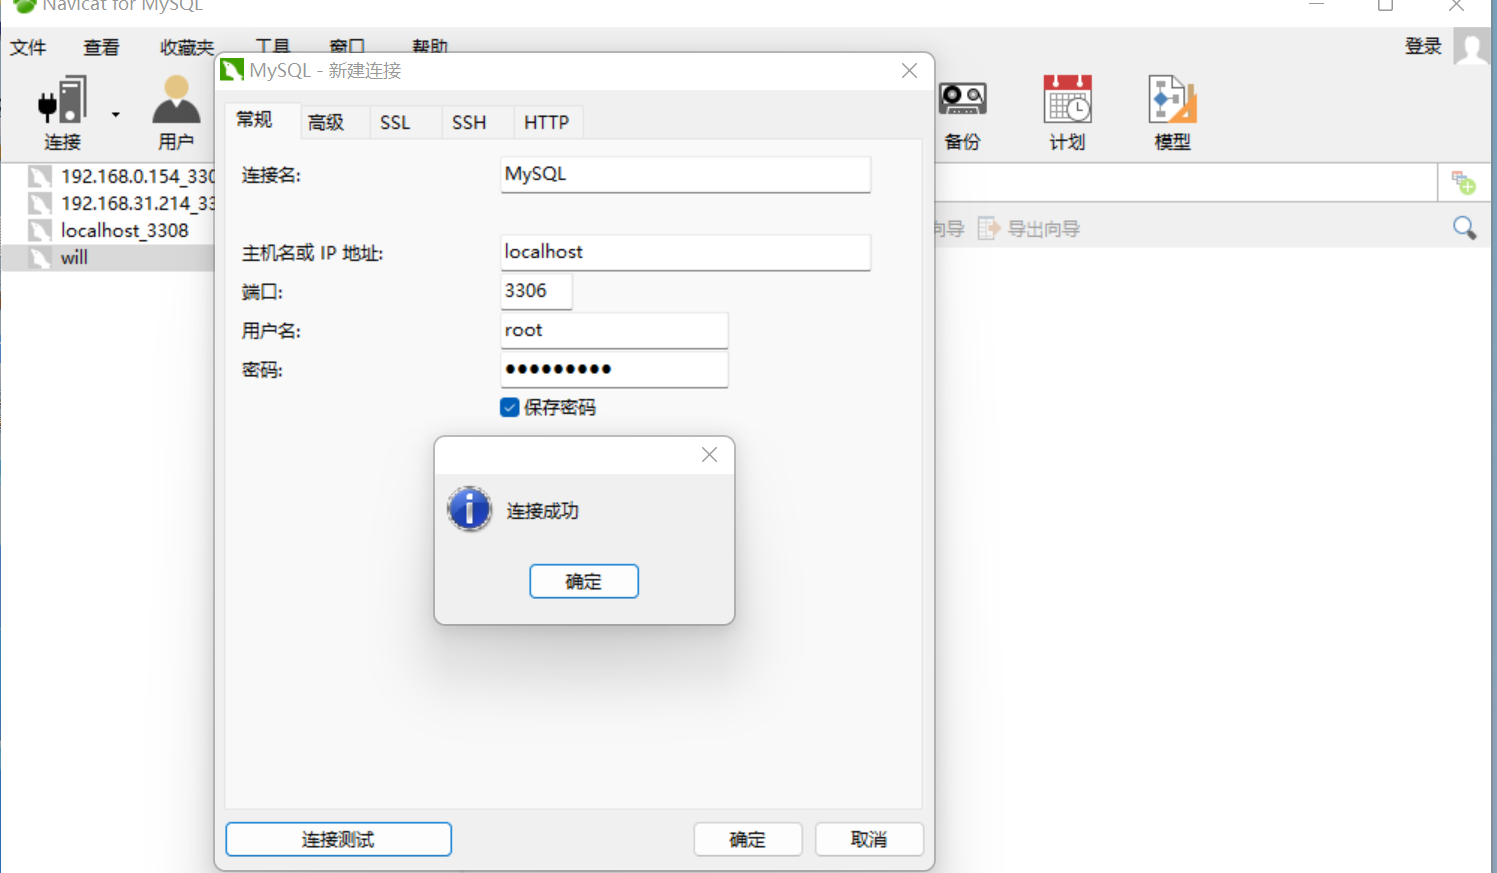1497x873 pixels.
Task: Click the 连接测试 button
Action: click(x=338, y=839)
